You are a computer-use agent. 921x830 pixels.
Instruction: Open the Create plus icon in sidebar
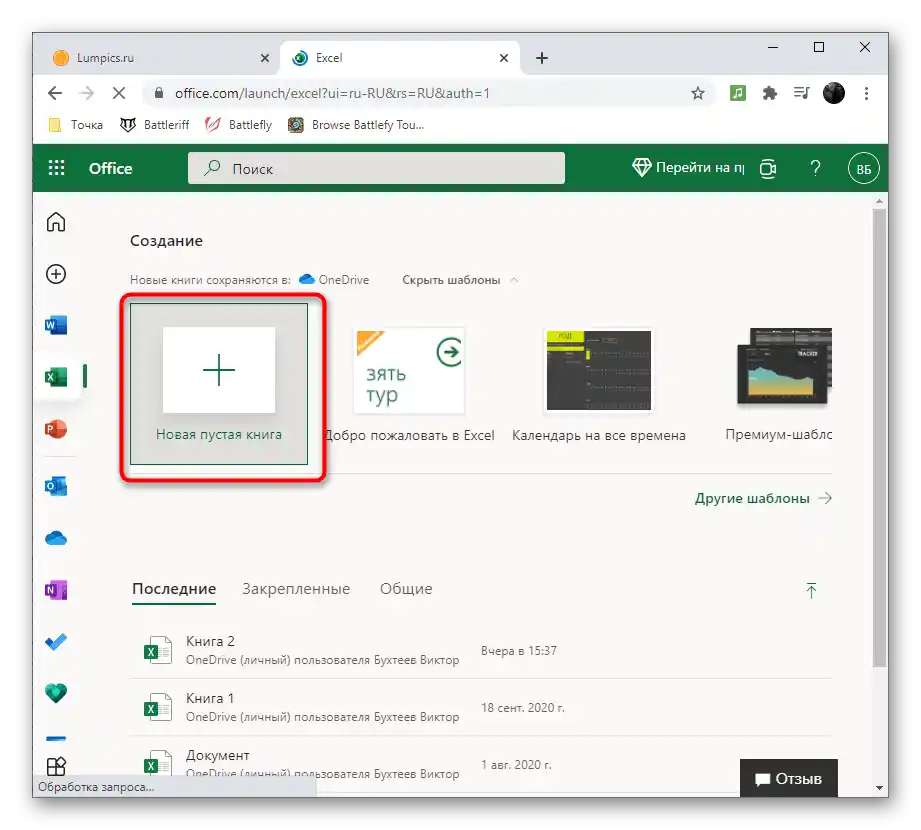56,274
